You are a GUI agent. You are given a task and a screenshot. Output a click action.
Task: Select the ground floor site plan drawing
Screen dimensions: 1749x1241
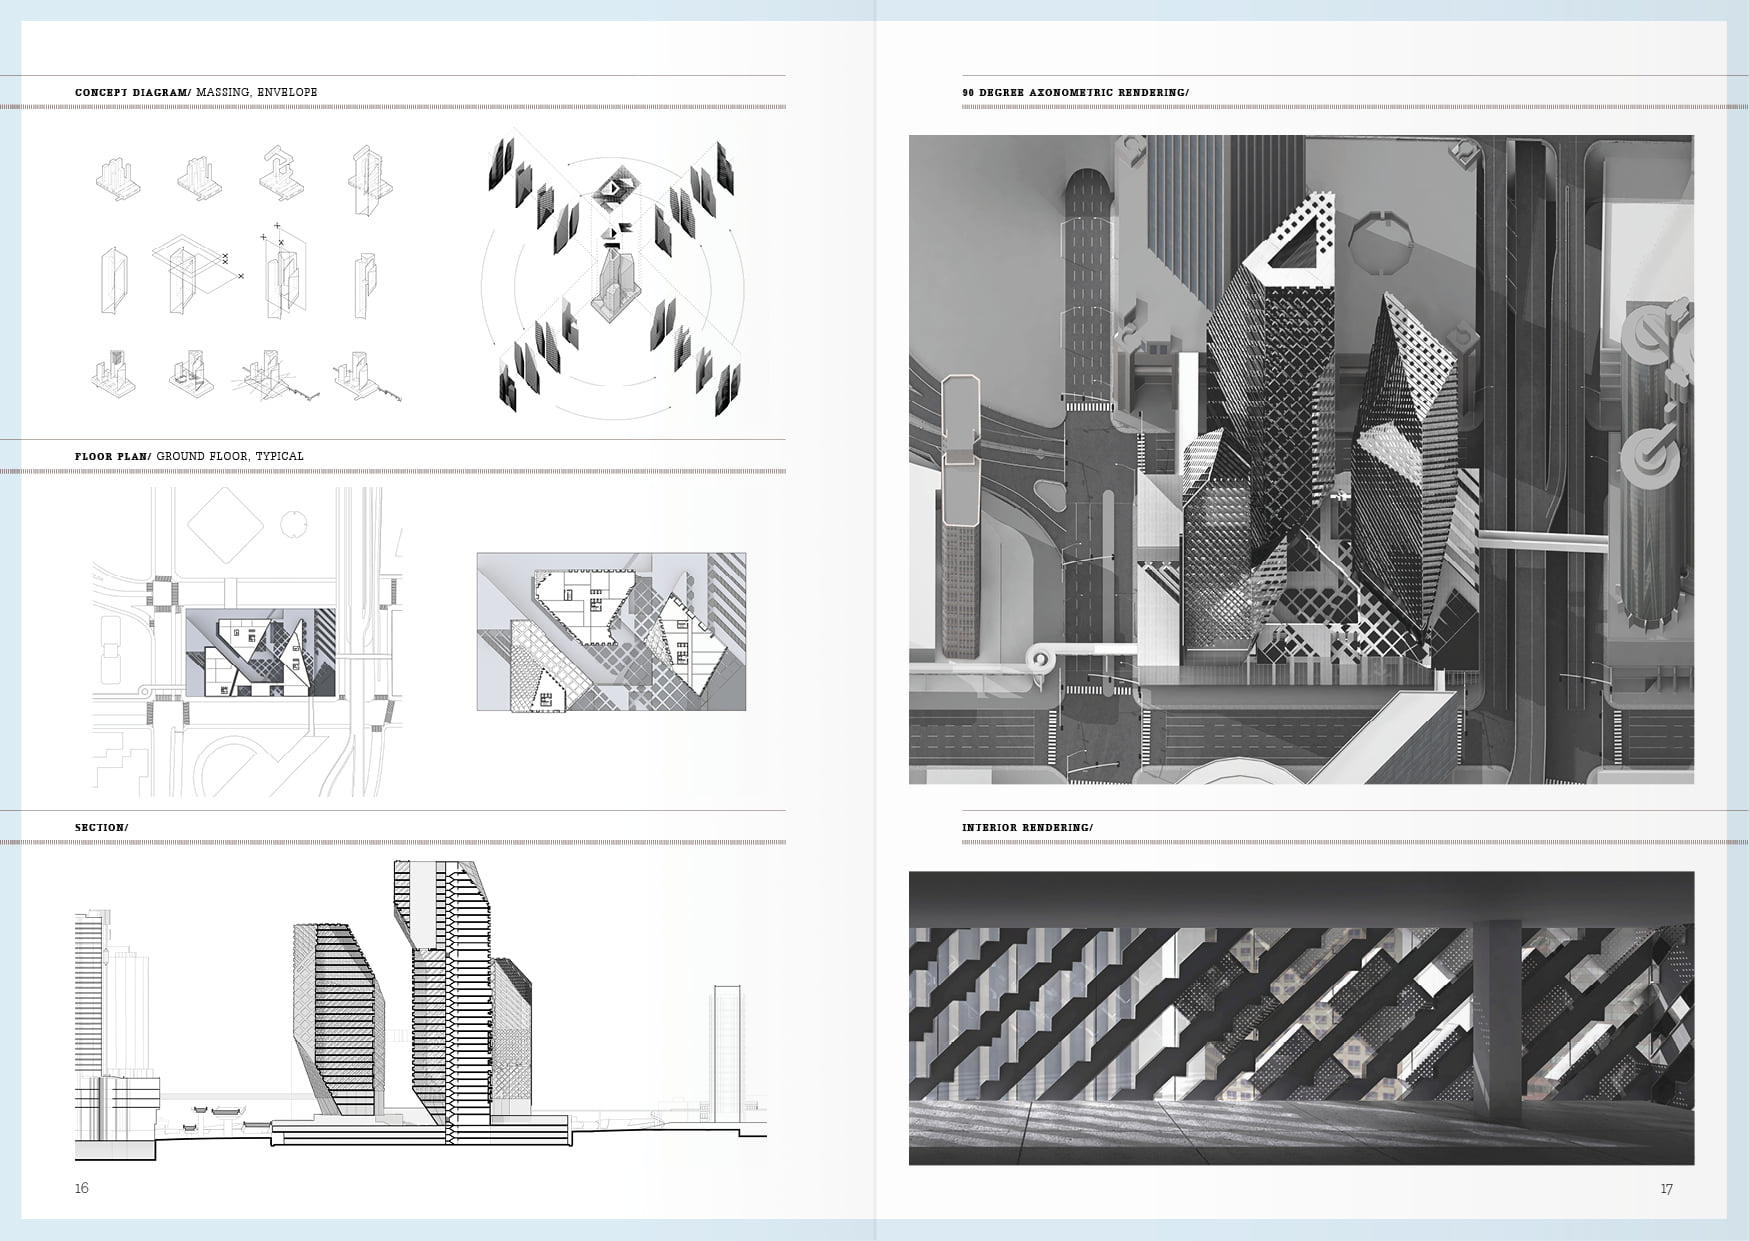pyautogui.click(x=249, y=642)
